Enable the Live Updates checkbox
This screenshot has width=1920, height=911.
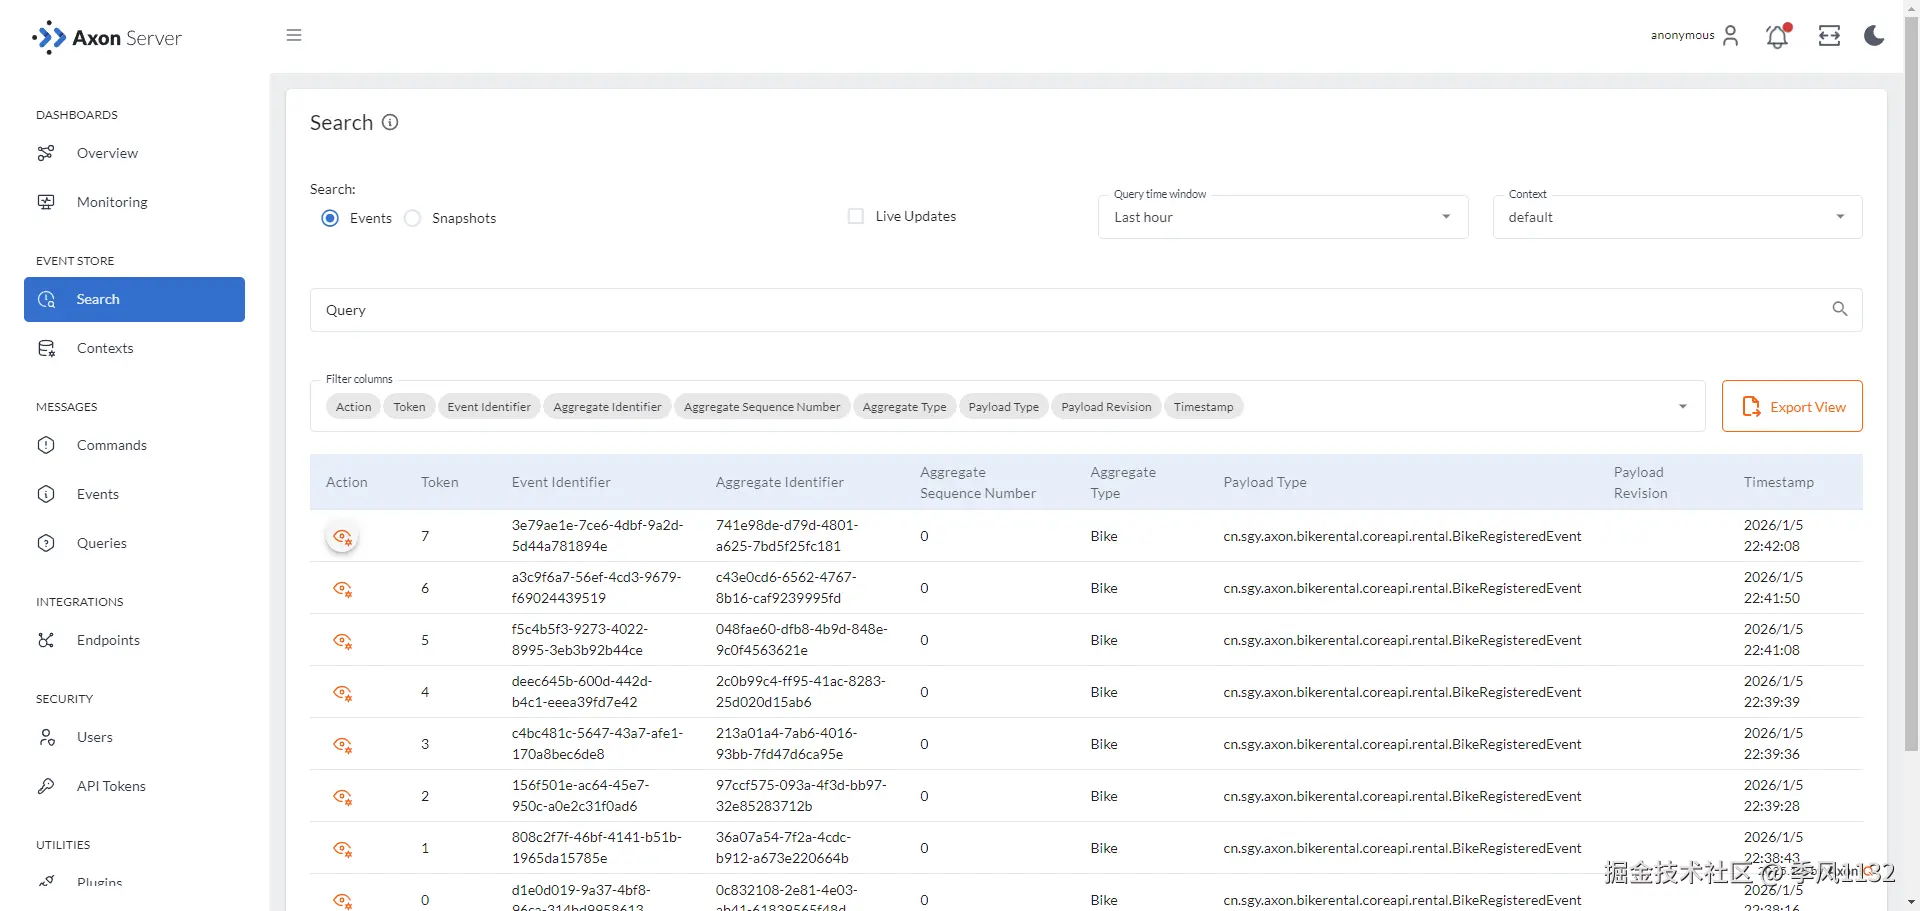coord(856,216)
